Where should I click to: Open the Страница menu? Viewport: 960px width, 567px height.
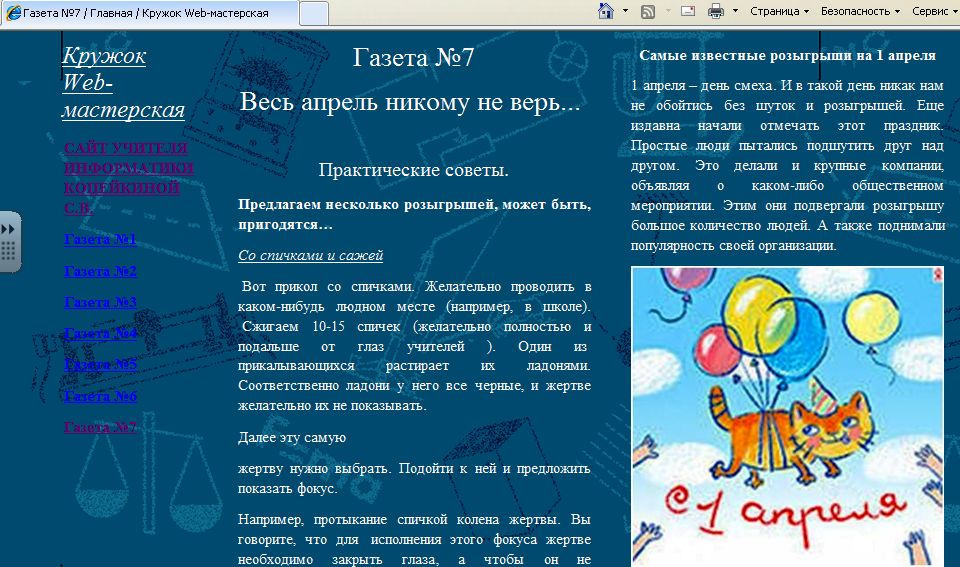[x=779, y=12]
